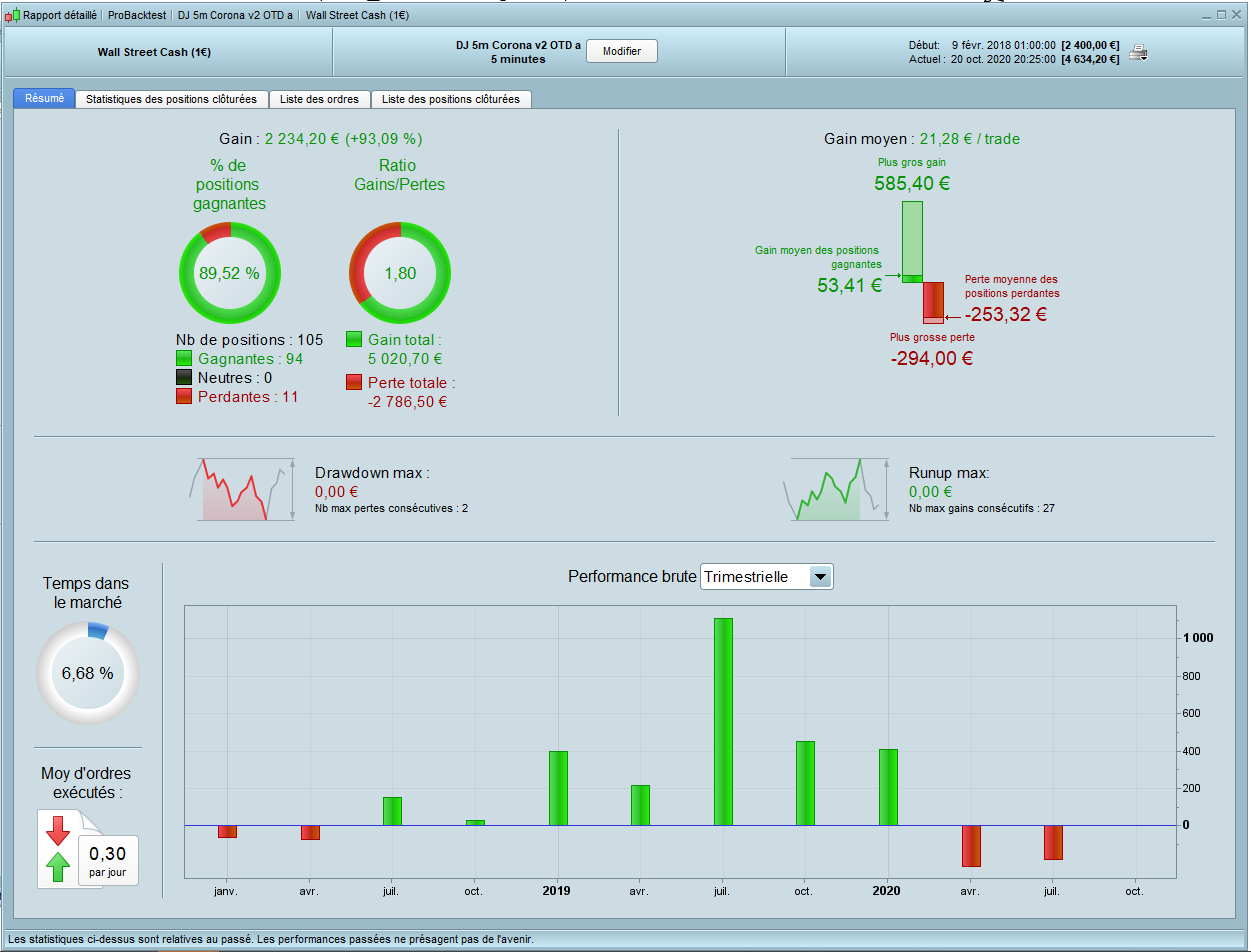The width and height of the screenshot is (1251, 952).
Task: Click the Runup max green chart thumbnail
Action: (x=836, y=489)
